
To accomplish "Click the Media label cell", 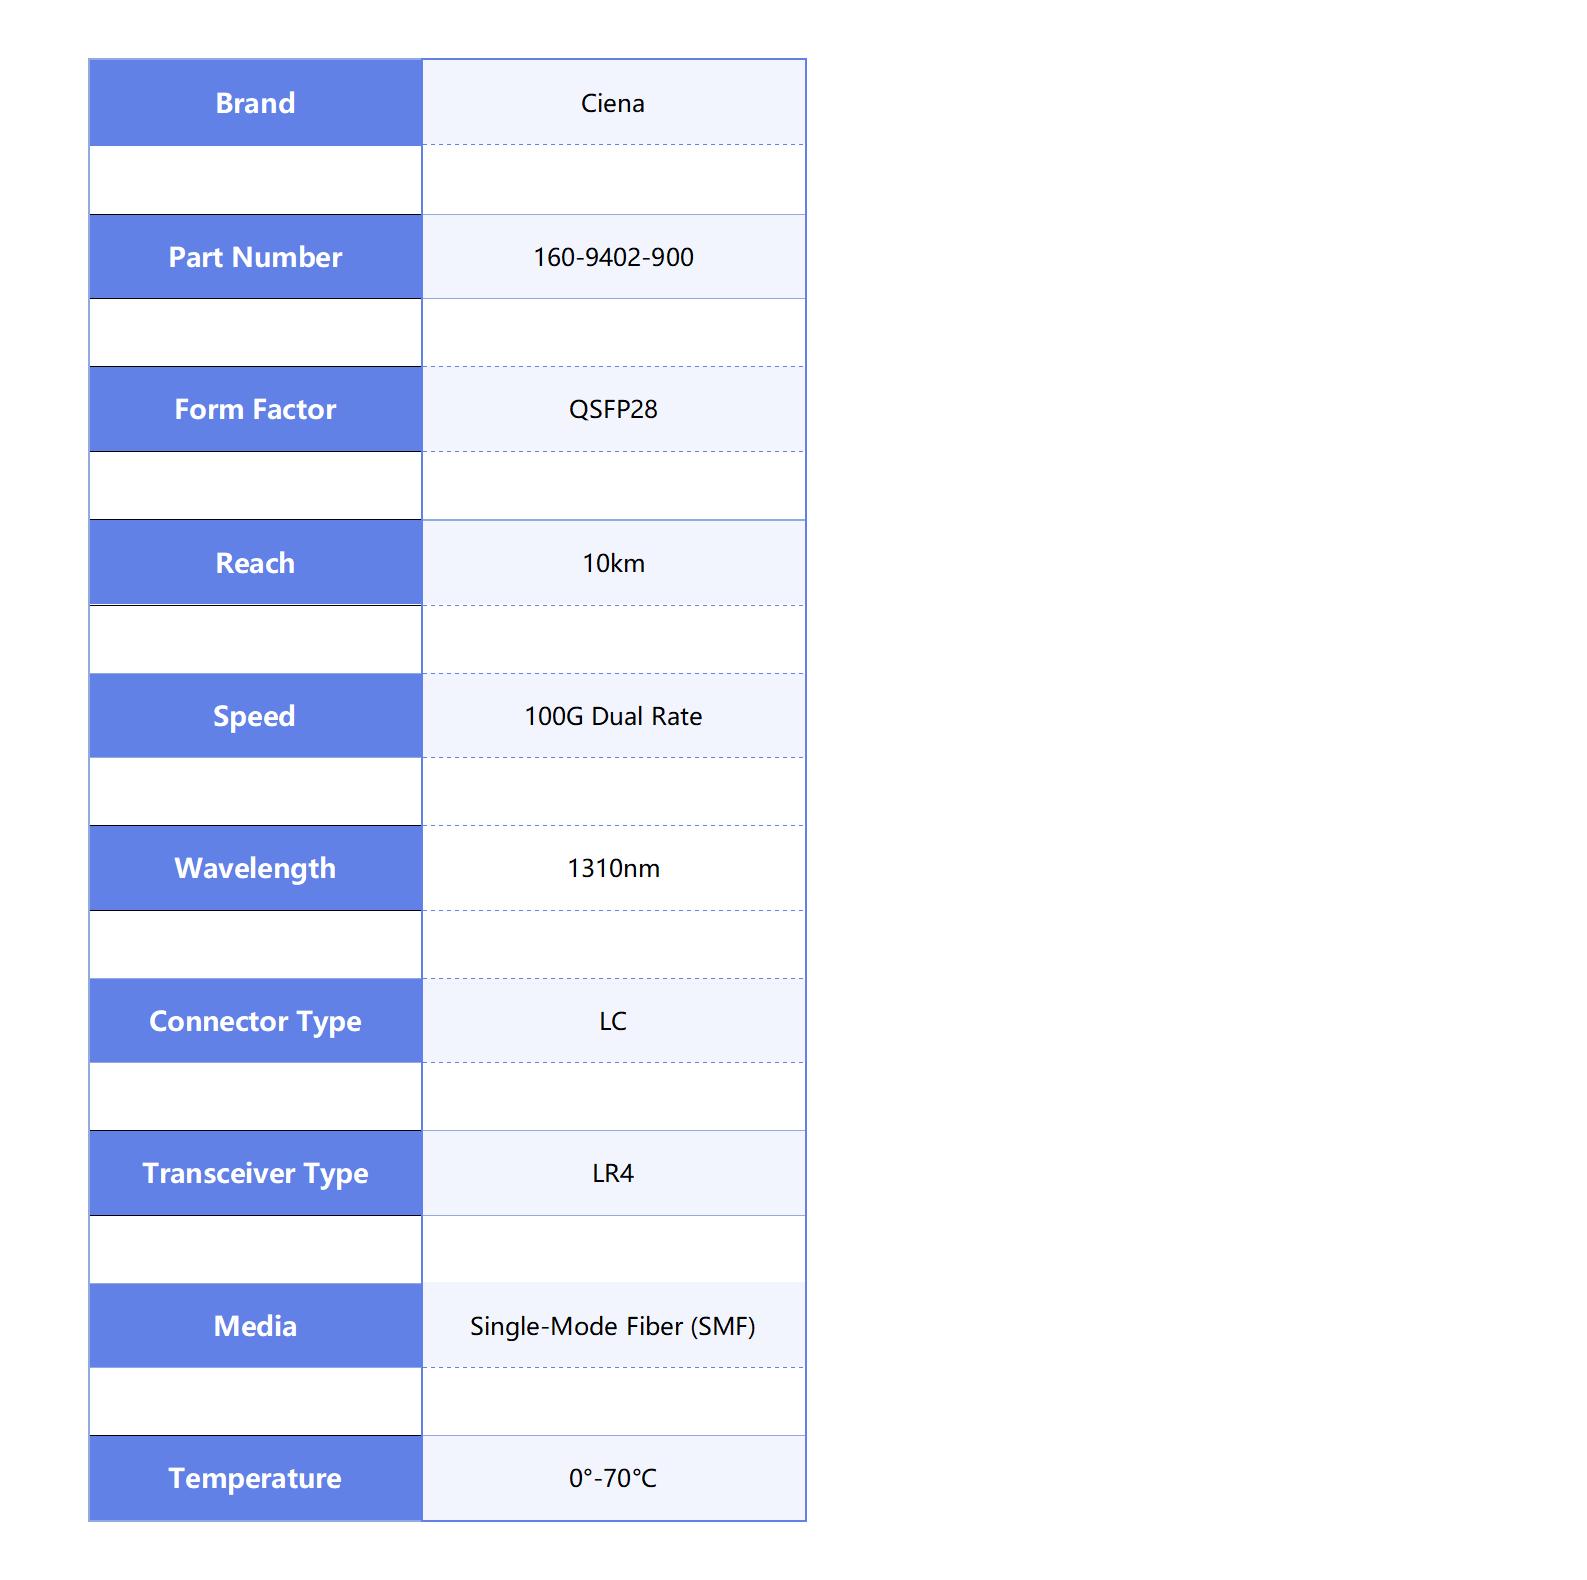I will coord(255,1326).
